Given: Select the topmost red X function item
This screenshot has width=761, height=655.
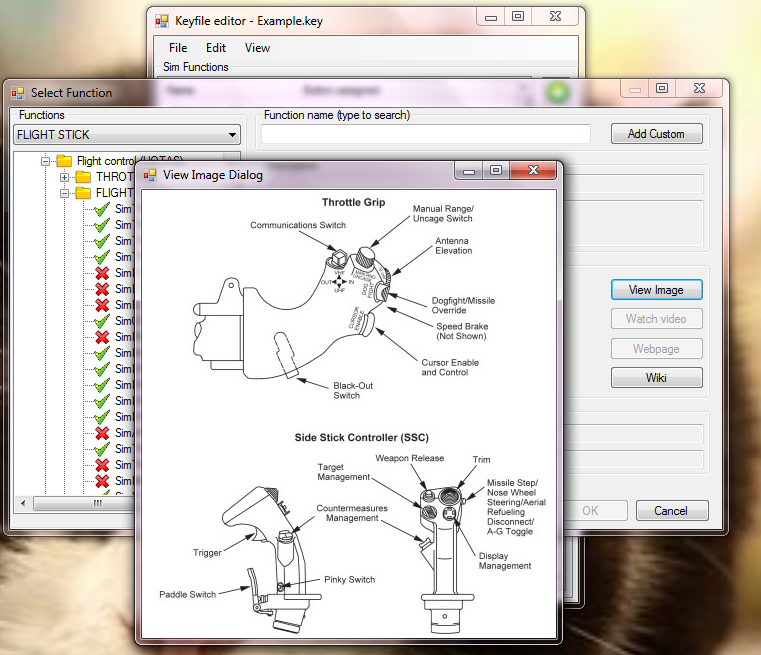Looking at the screenshot, I should click(101, 273).
